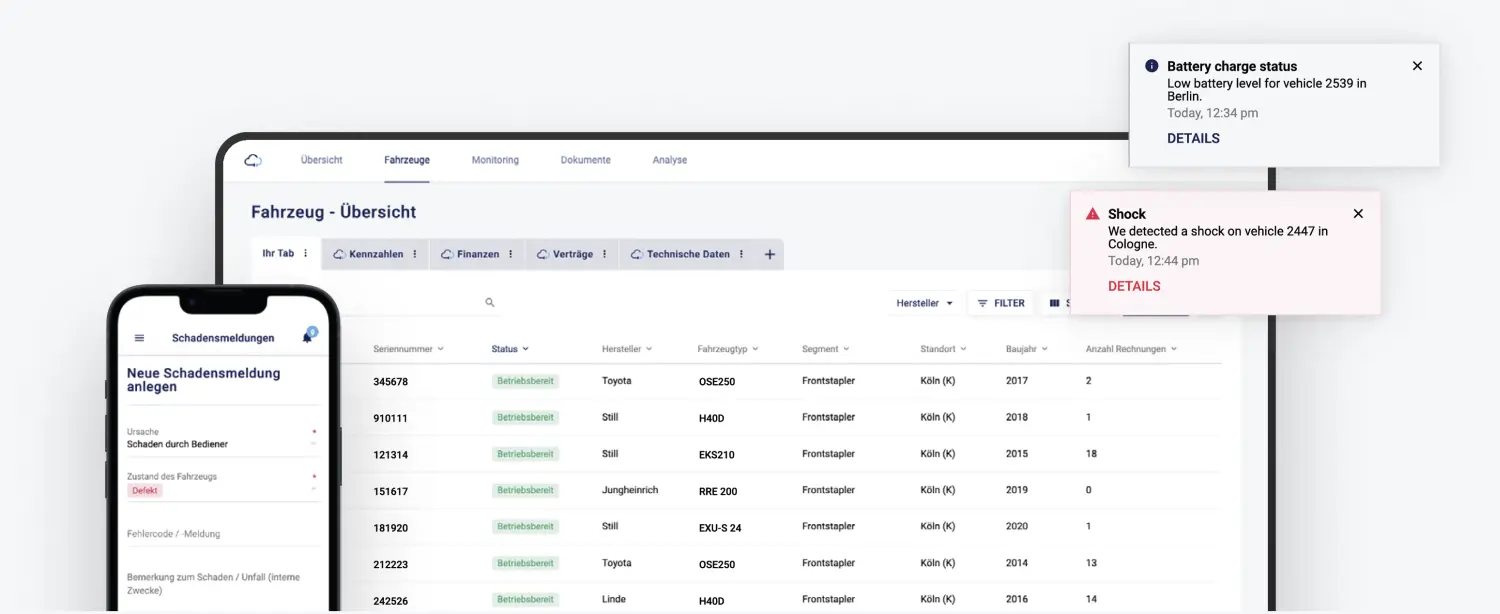Click the red warning icon in Shock alert
This screenshot has height=614, width=1500.
(x=1091, y=214)
